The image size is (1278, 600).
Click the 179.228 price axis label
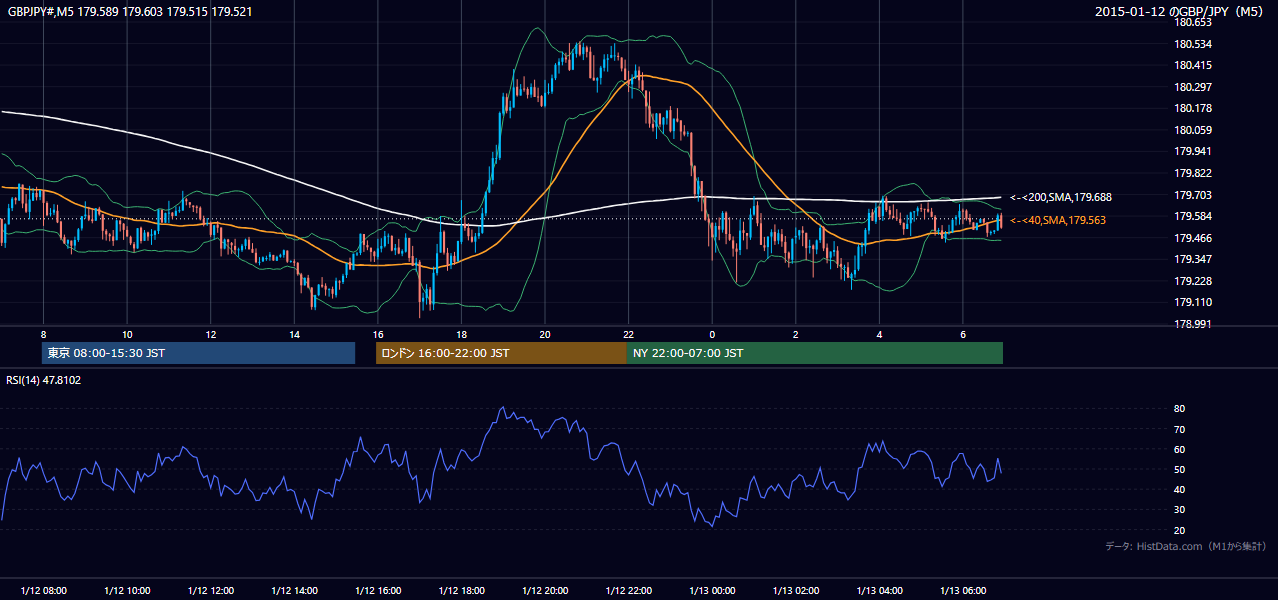click(1194, 281)
